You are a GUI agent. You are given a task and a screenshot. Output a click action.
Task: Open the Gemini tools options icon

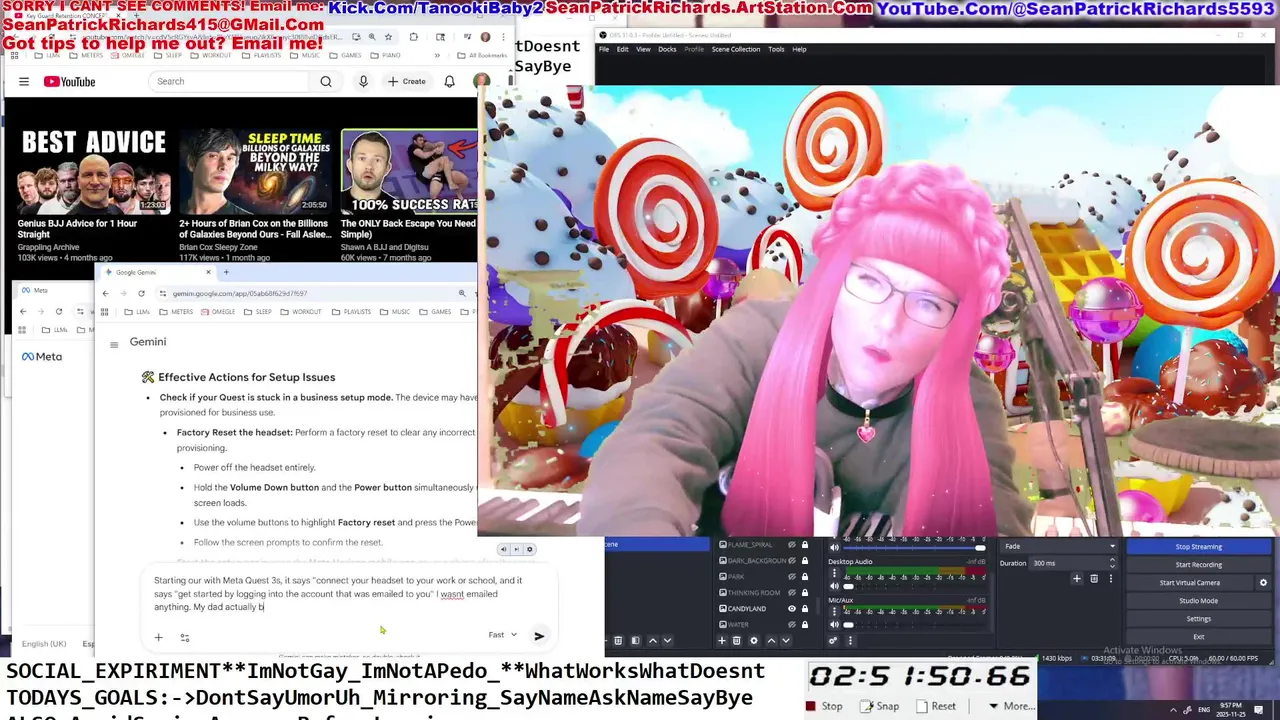click(185, 637)
